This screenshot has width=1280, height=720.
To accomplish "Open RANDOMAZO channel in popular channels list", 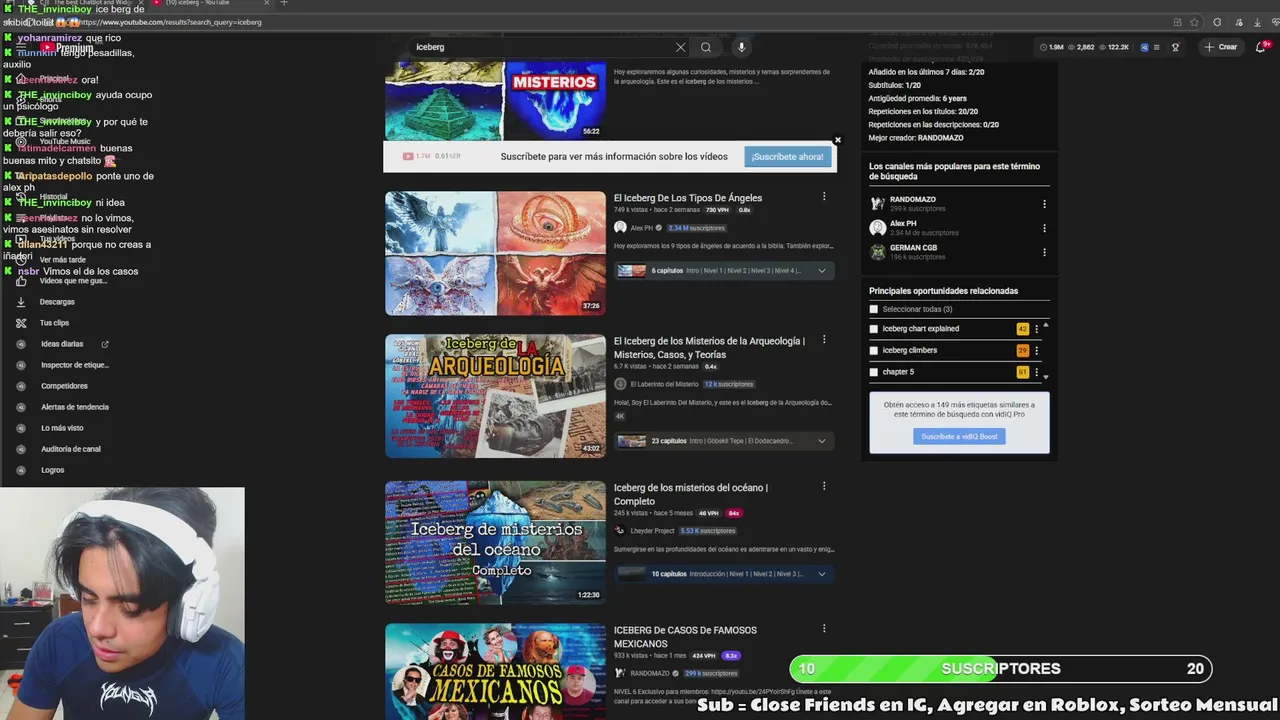I will (912, 200).
